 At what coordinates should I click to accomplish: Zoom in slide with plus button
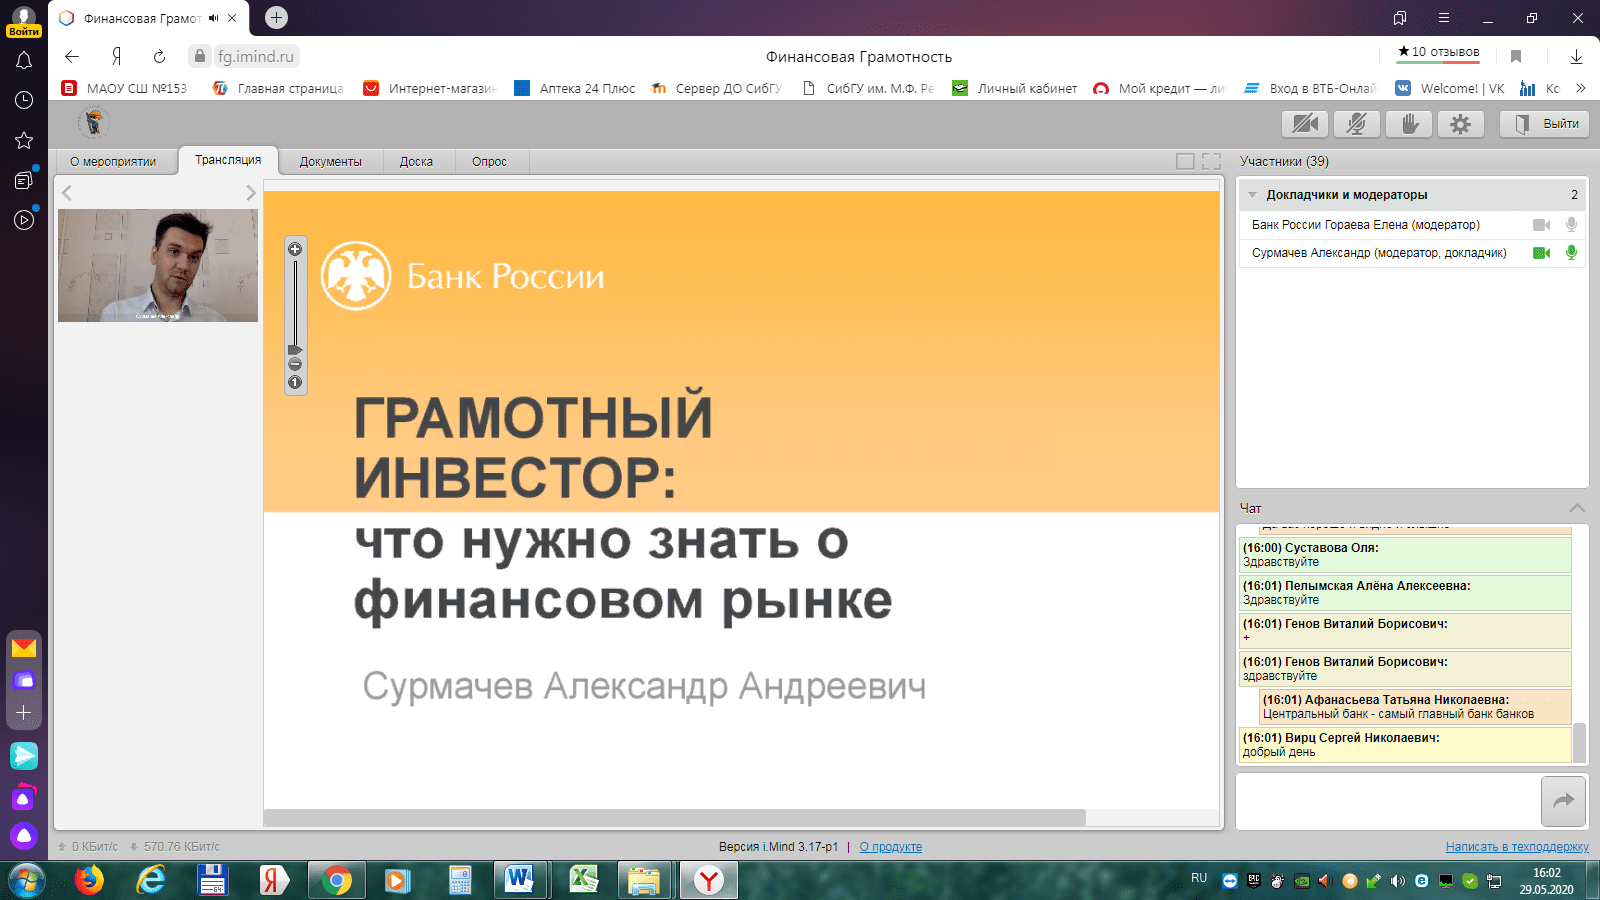tap(295, 249)
